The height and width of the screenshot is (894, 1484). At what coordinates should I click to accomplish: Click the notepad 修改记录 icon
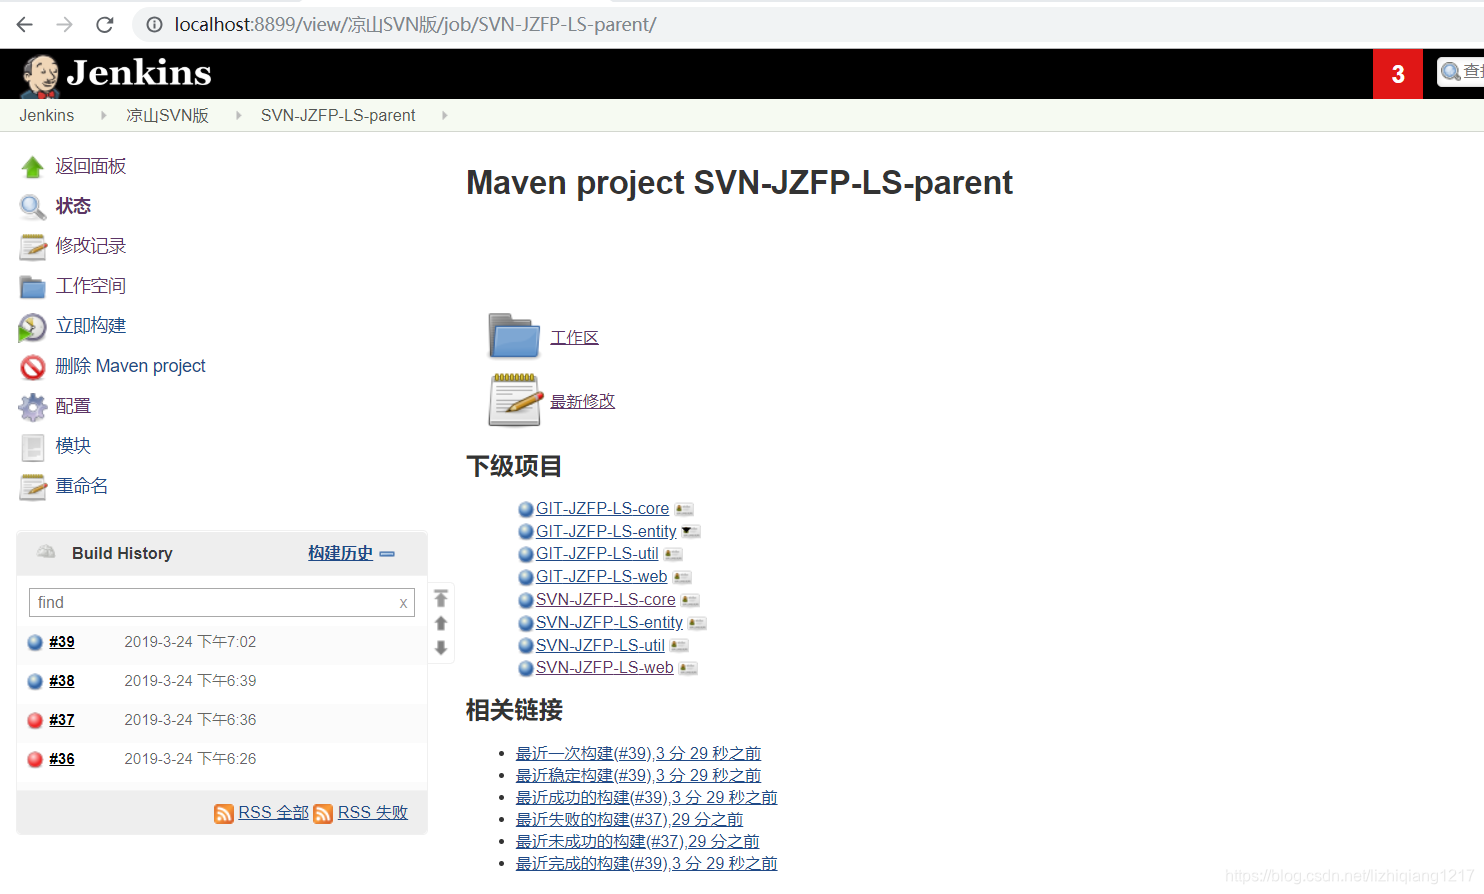pos(33,247)
